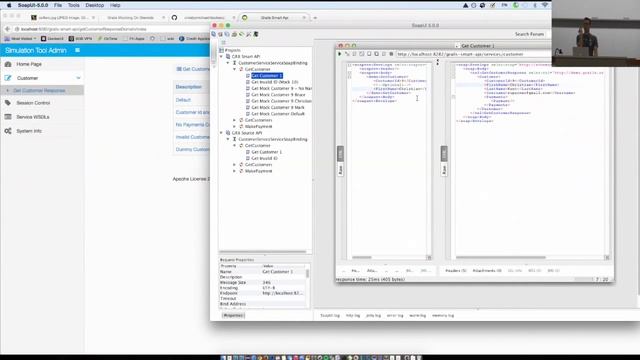The height and width of the screenshot is (360, 640).
Task: Collapse CRA Source API project node
Action: tap(222, 133)
